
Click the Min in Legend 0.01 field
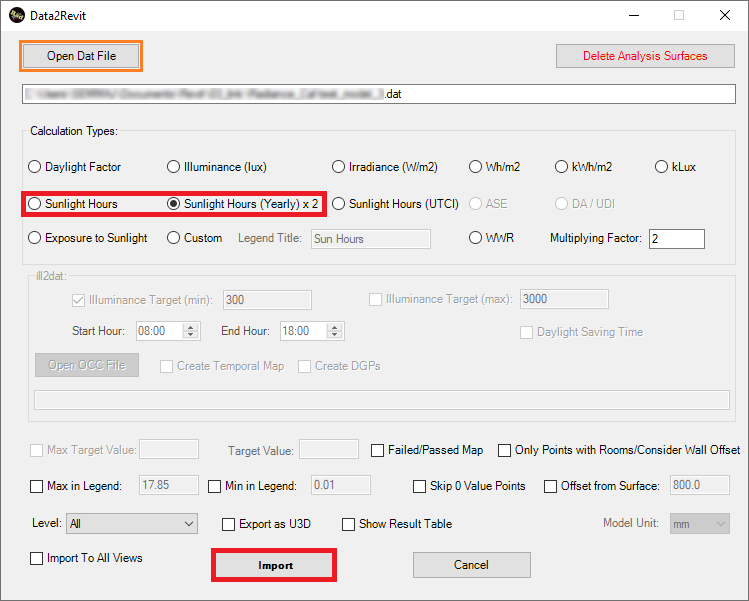click(x=341, y=485)
